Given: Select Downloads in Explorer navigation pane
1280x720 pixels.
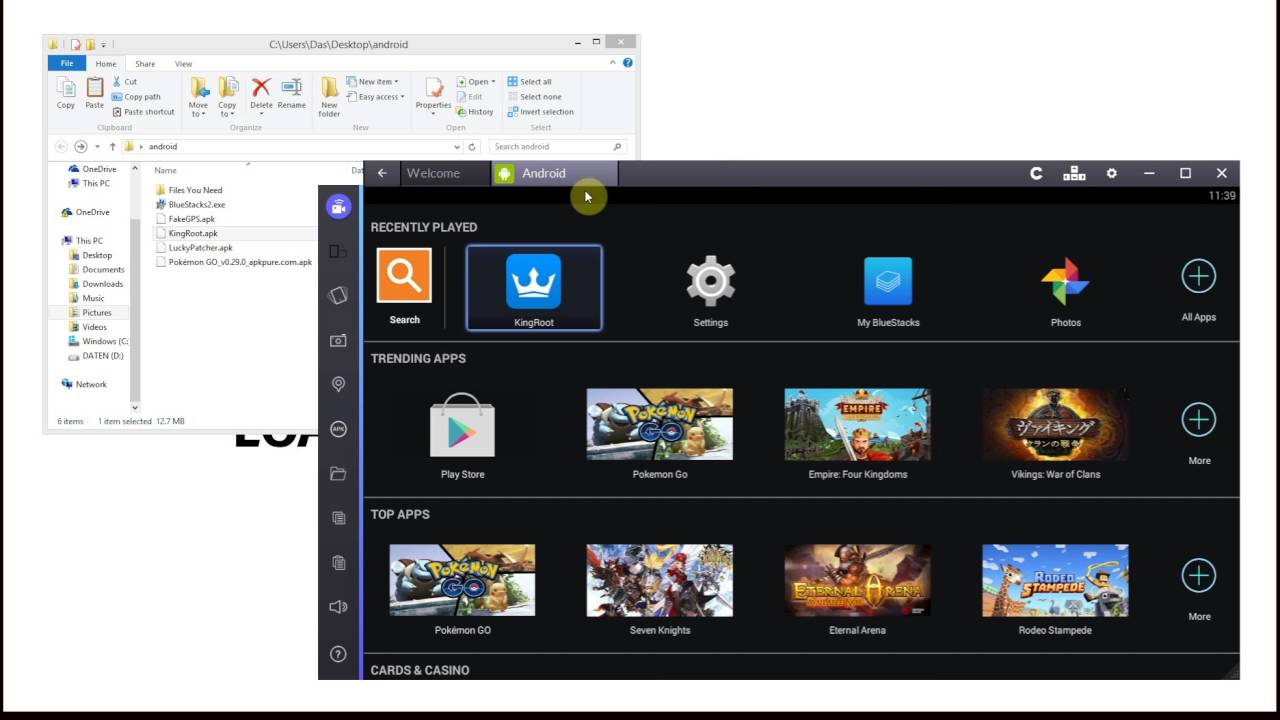Looking at the screenshot, I should (102, 284).
